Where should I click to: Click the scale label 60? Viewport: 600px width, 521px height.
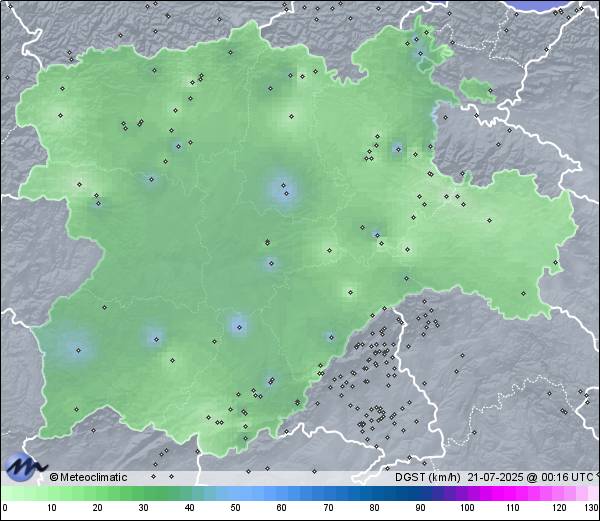(x=282, y=508)
